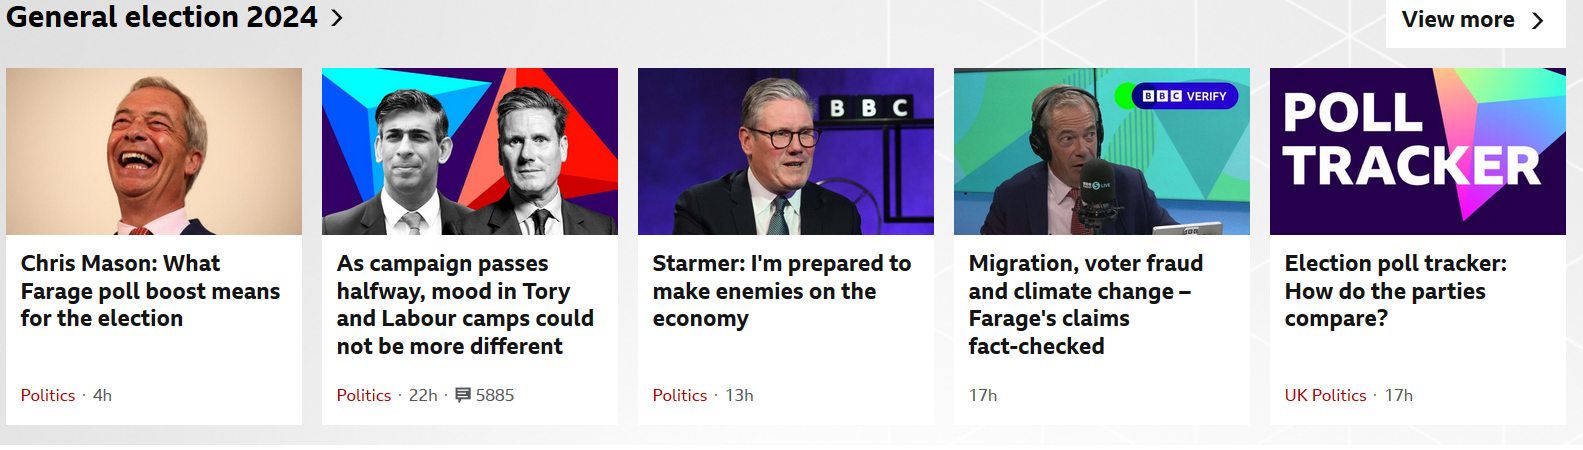Click the comments icon beside 5885
Viewport: 1583px width, 450px height.
[x=462, y=395]
